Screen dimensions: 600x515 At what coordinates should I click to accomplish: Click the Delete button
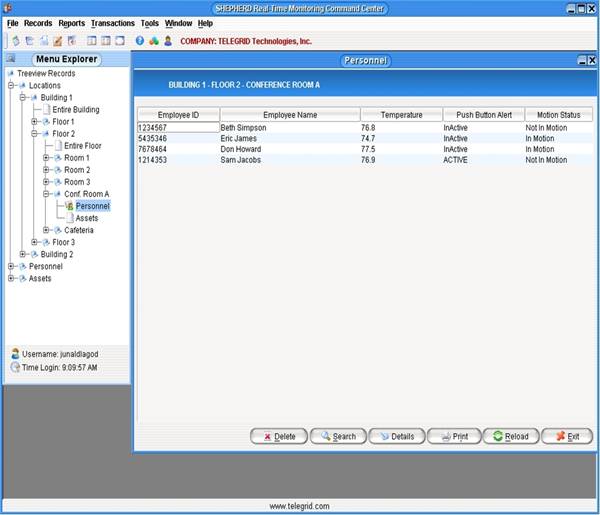point(279,436)
